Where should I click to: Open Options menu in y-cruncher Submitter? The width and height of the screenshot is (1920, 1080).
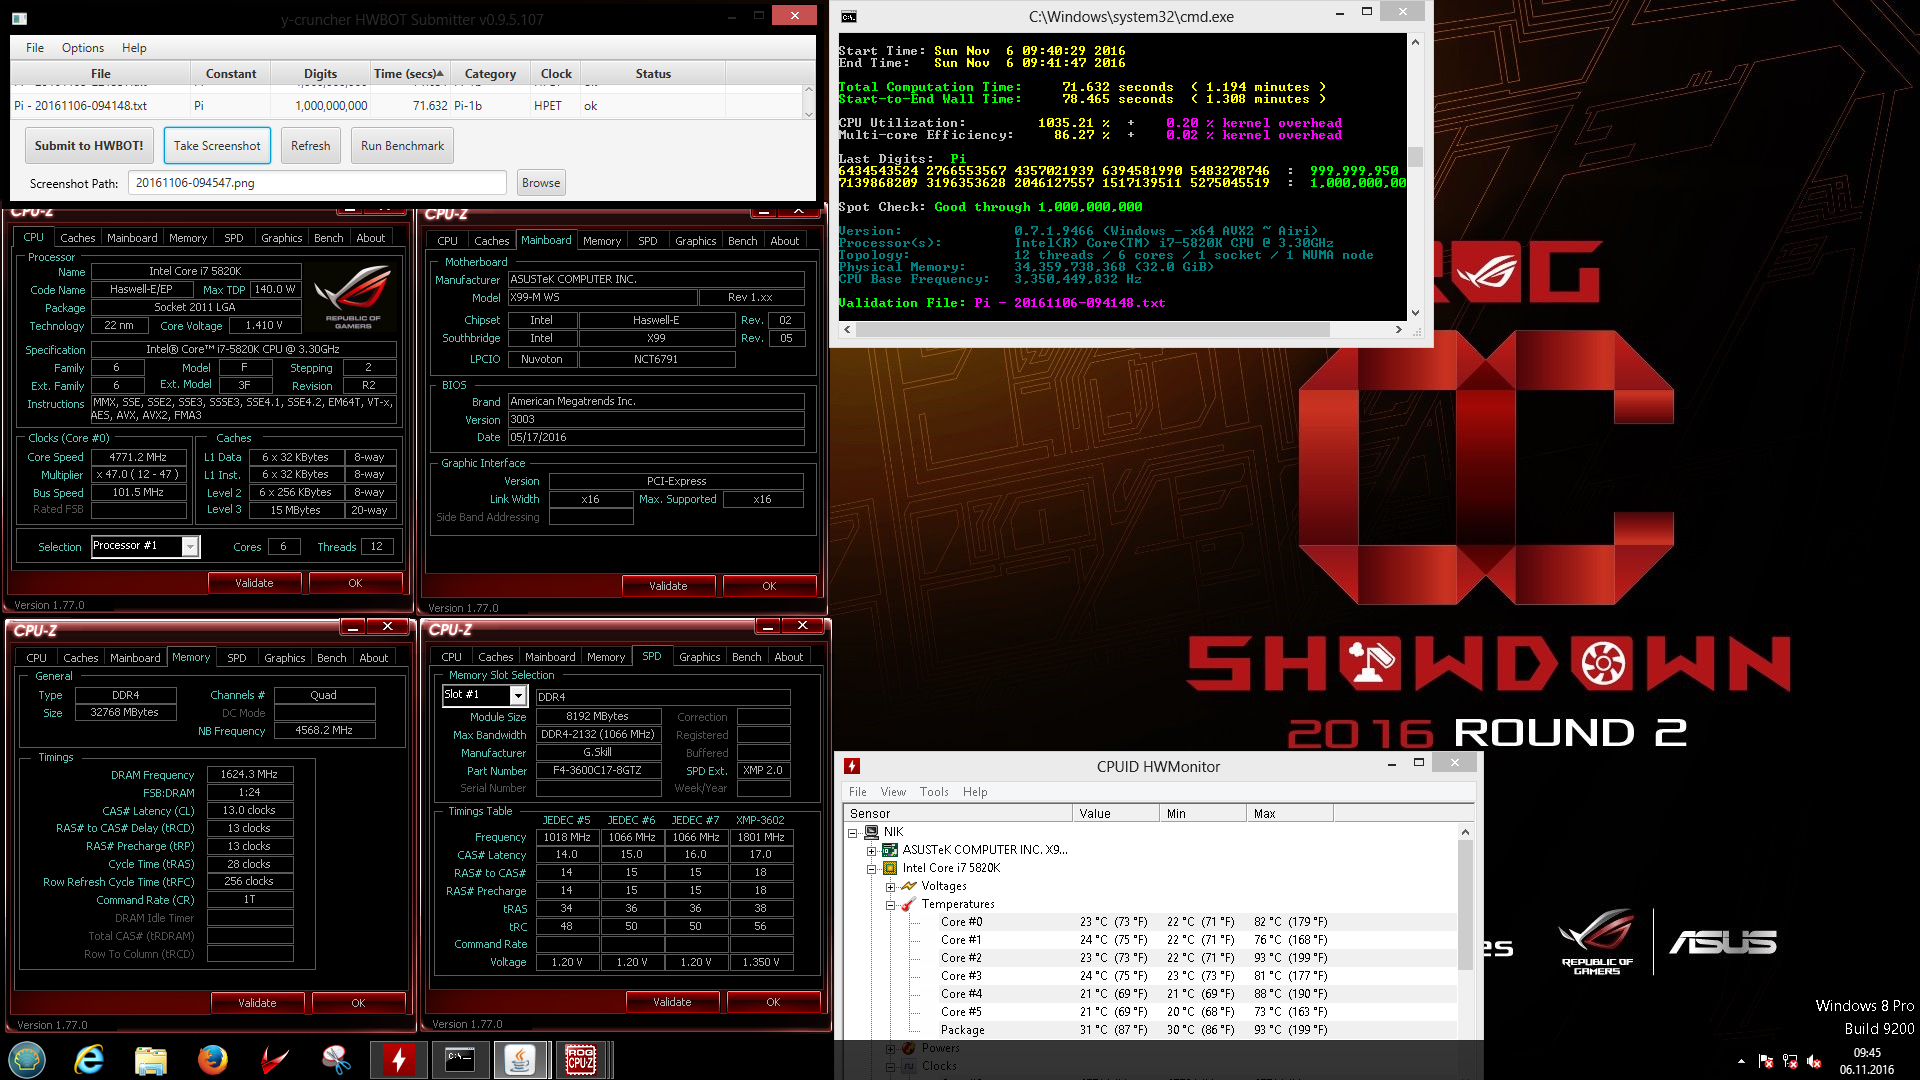[83, 47]
